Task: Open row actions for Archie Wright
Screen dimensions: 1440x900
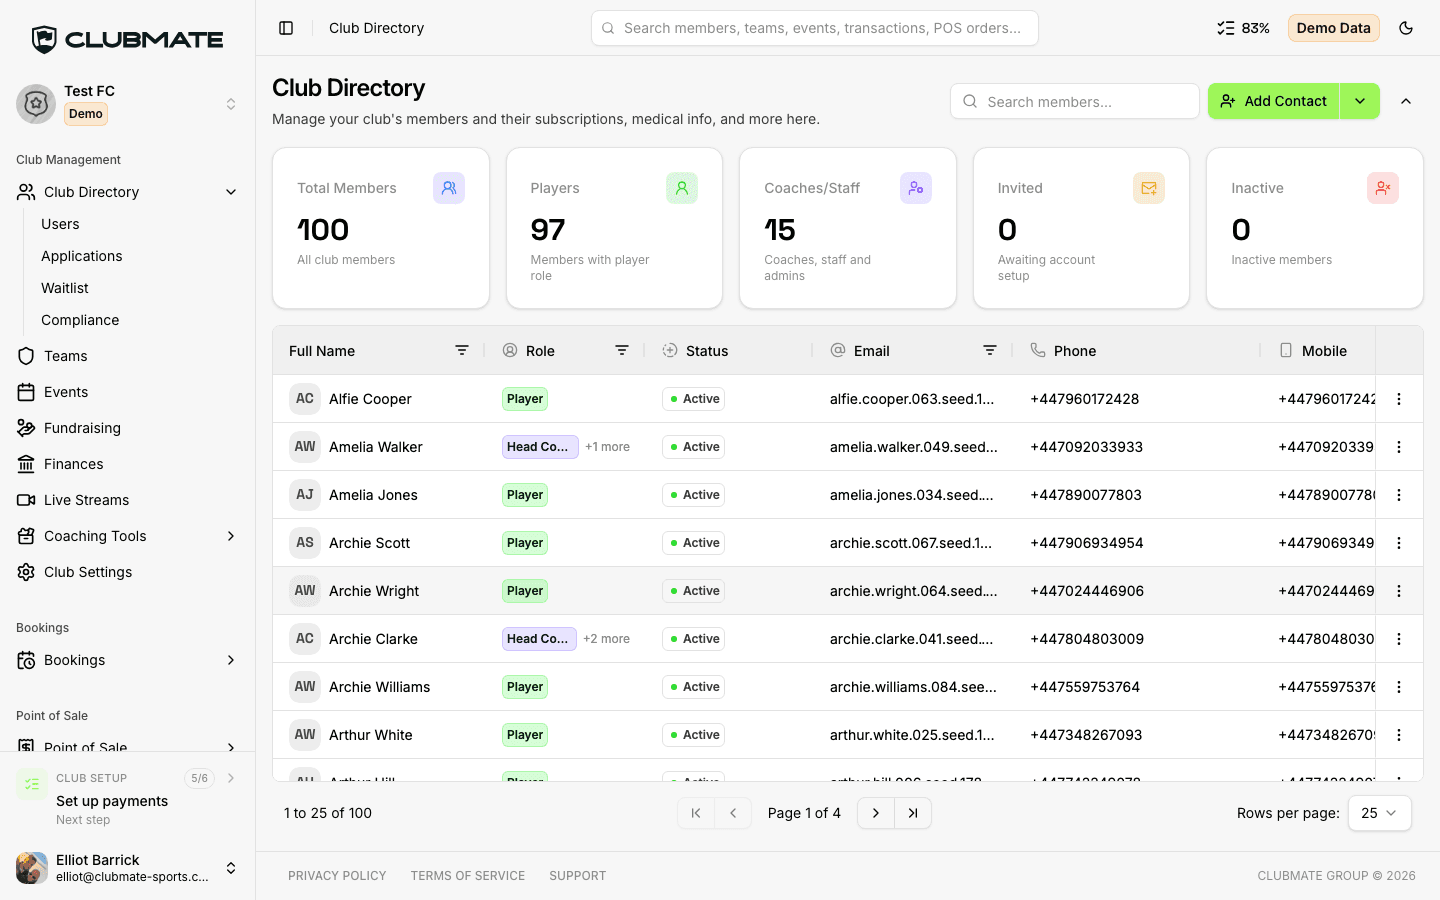Action: click(1399, 591)
